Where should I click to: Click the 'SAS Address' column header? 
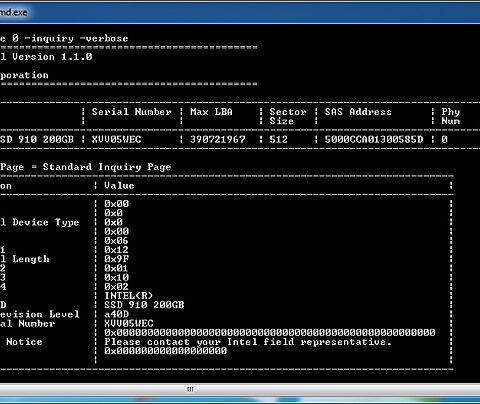click(358, 112)
